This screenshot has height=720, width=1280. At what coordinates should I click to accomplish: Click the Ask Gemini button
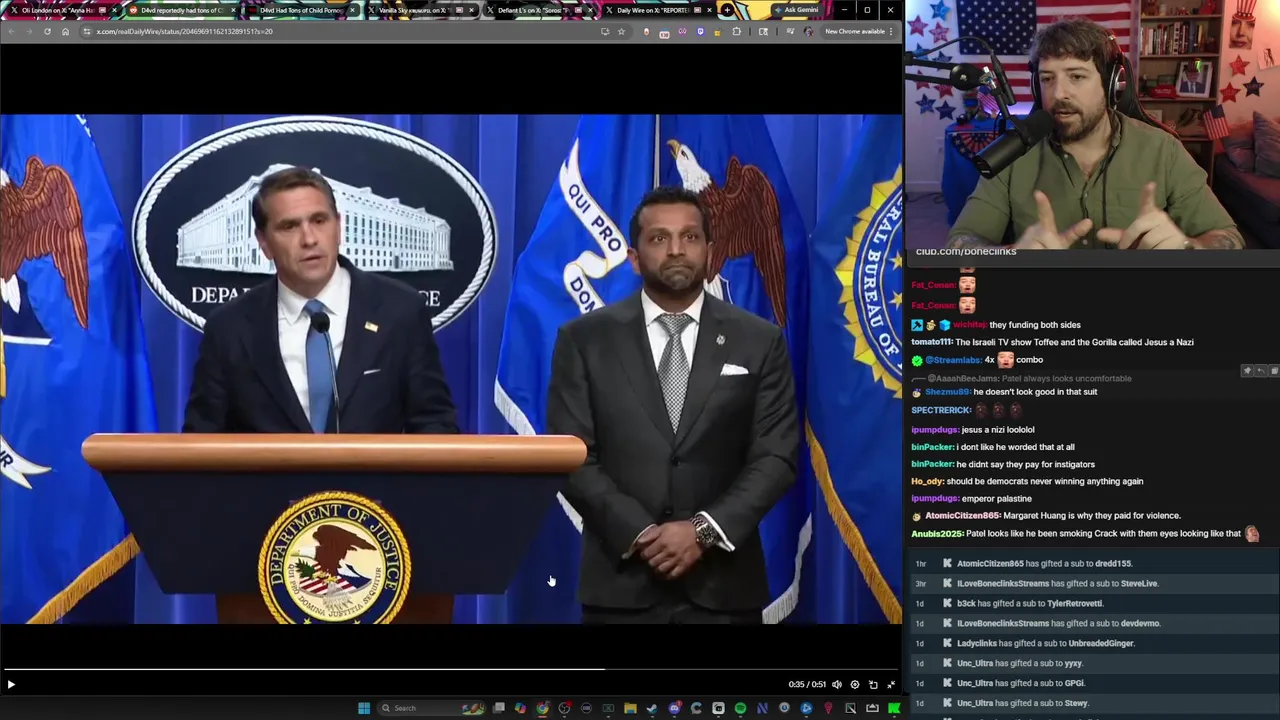point(796,10)
